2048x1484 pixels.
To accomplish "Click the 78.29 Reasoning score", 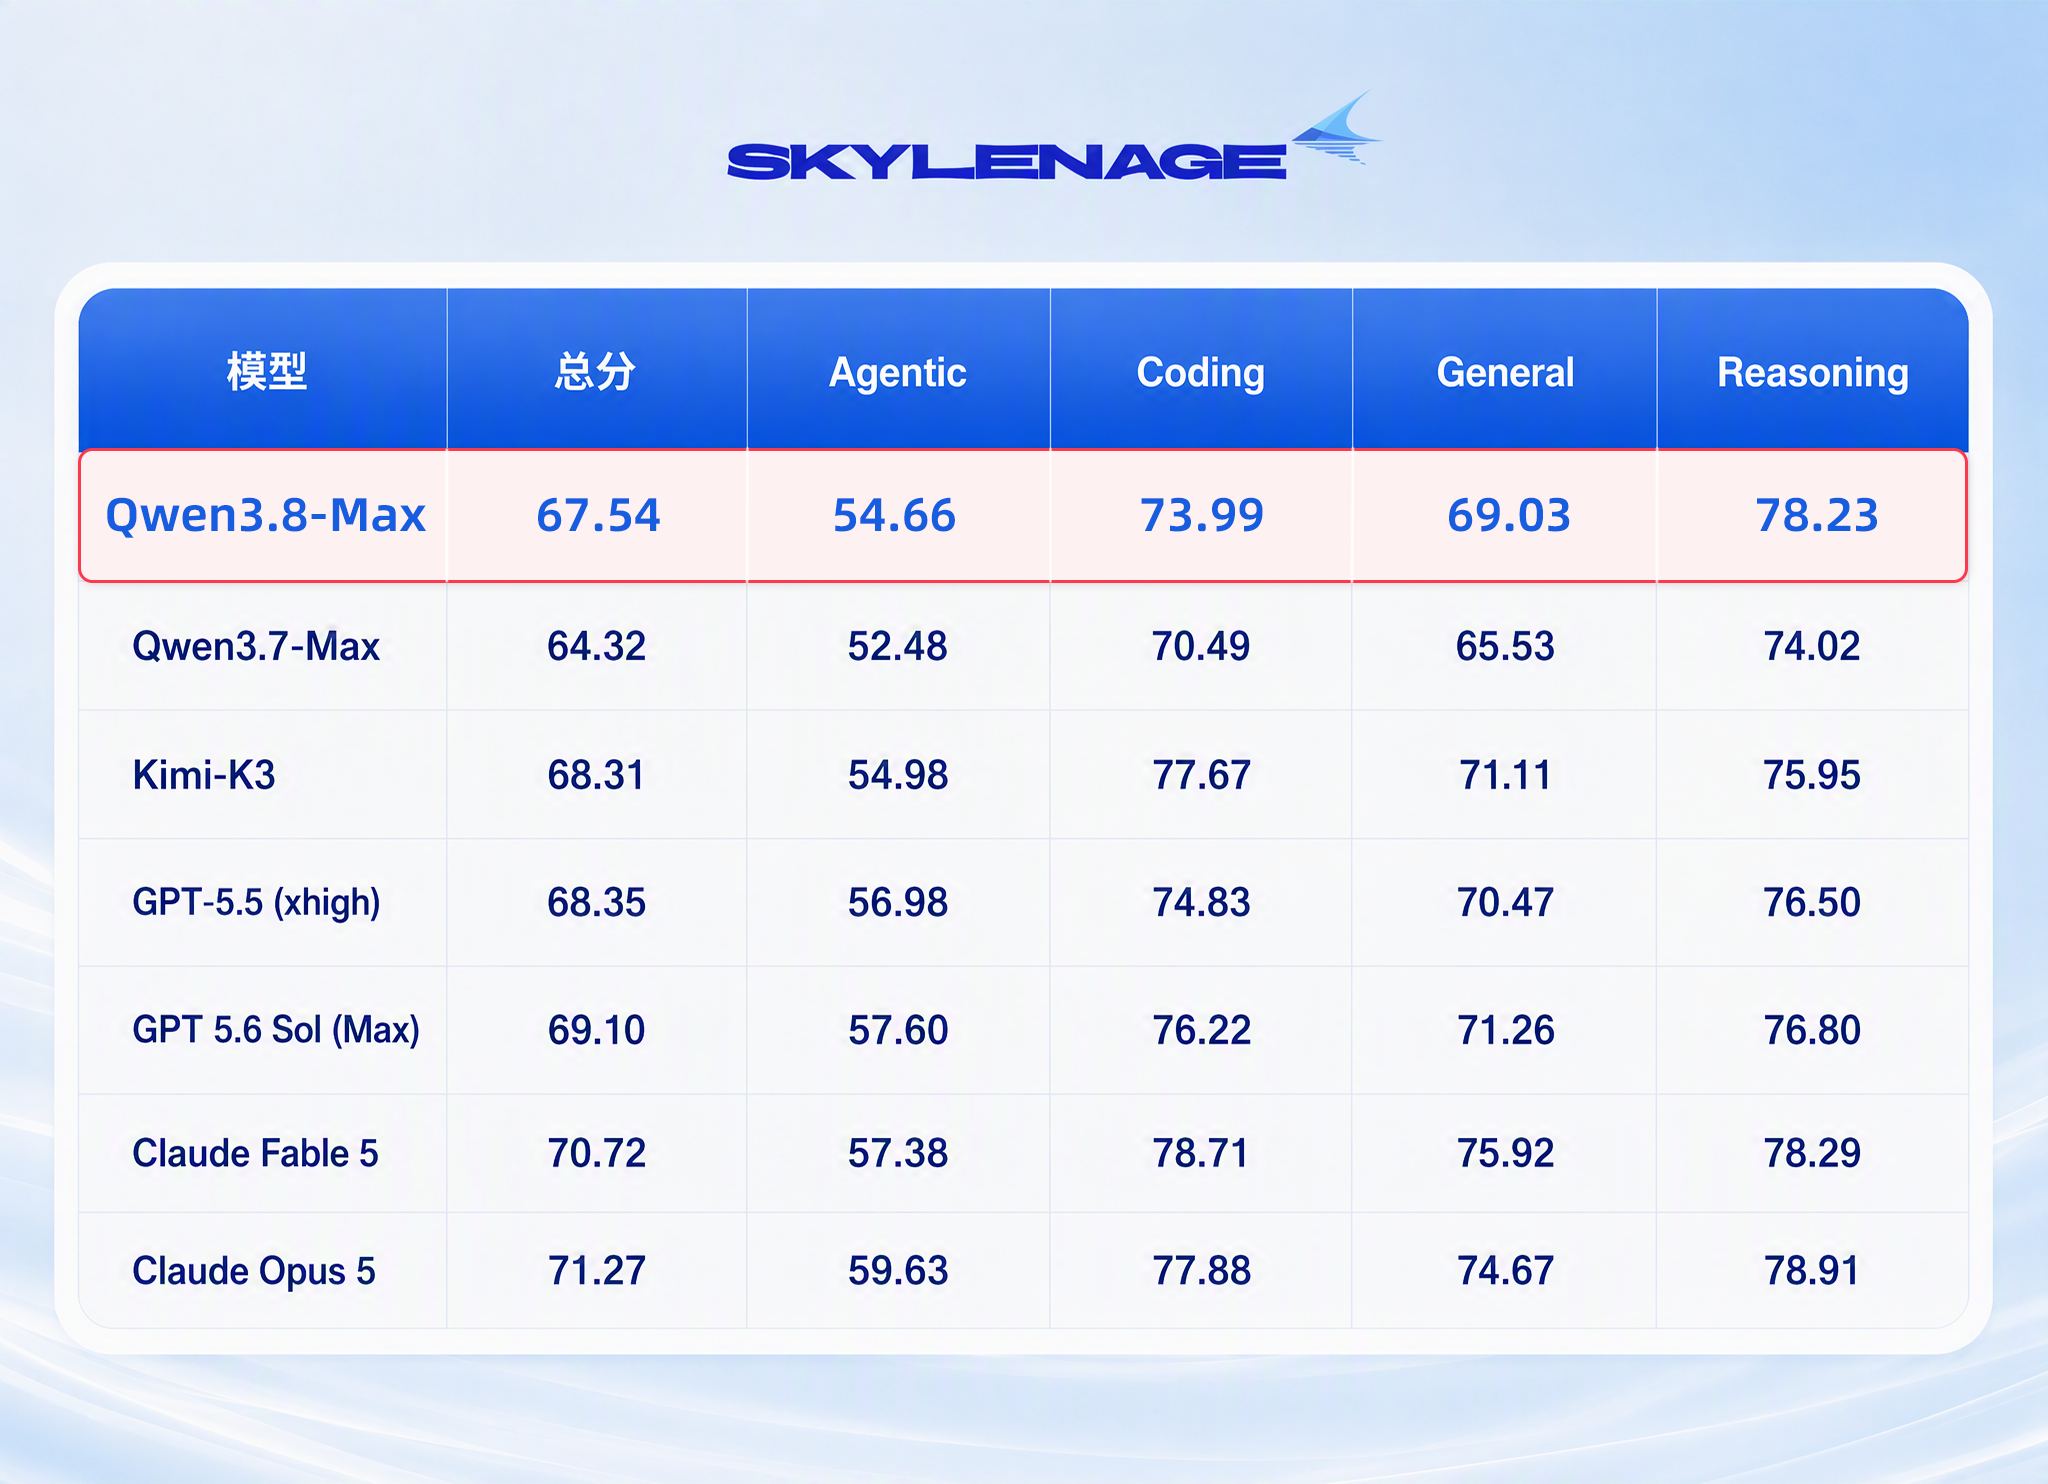I will [1812, 1154].
